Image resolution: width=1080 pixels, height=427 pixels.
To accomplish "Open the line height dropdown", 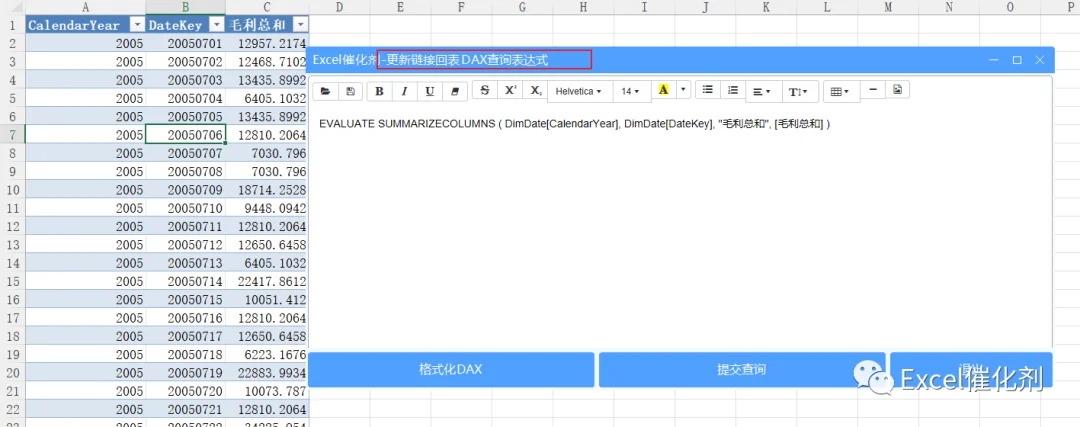I will (800, 91).
